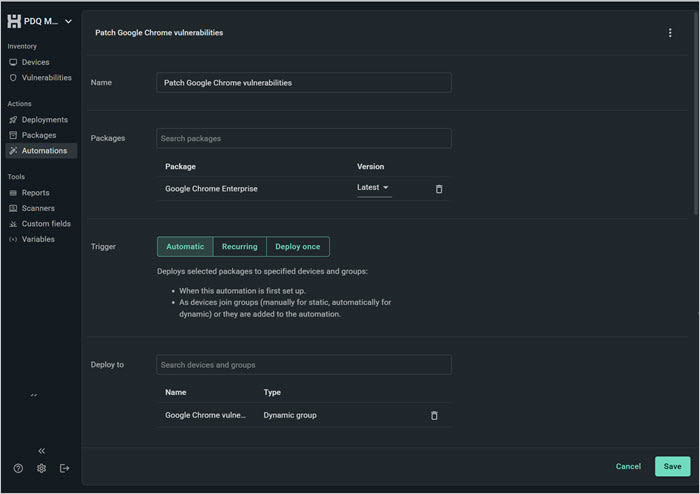The image size is (700, 494).
Task: Click the Automations wand icon
Action: point(13,151)
